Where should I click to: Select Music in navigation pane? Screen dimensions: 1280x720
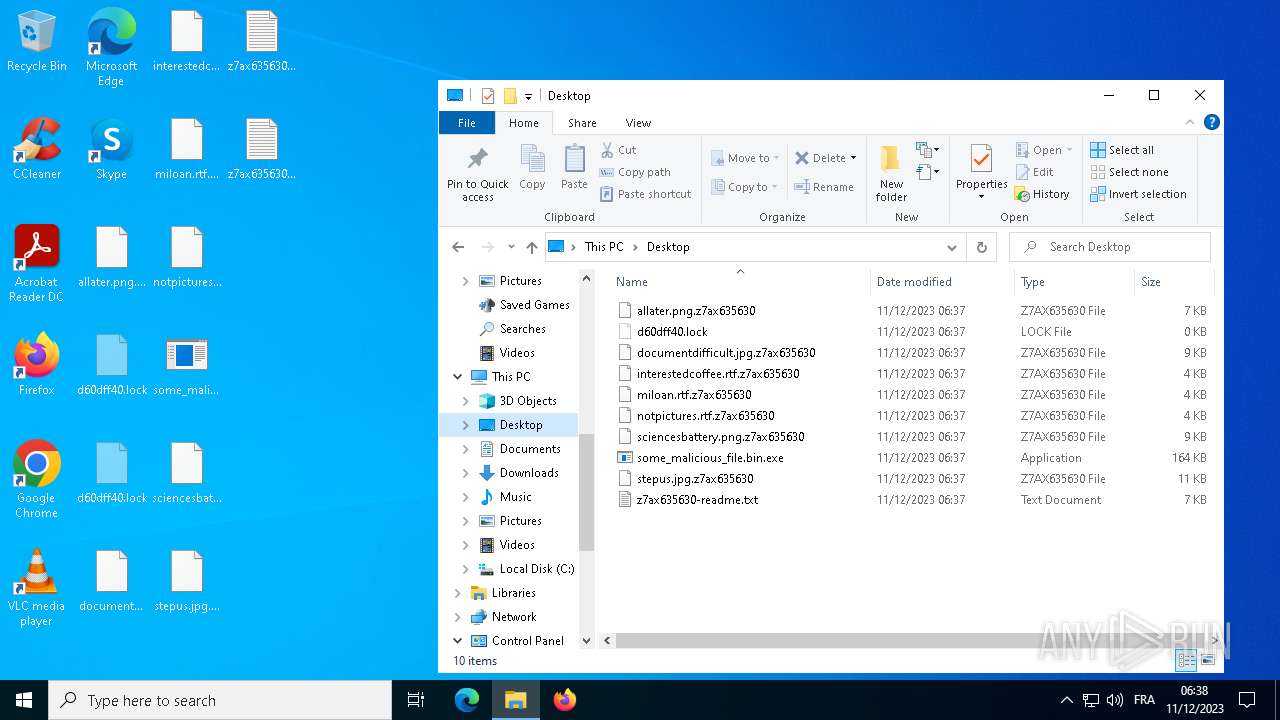coord(515,497)
